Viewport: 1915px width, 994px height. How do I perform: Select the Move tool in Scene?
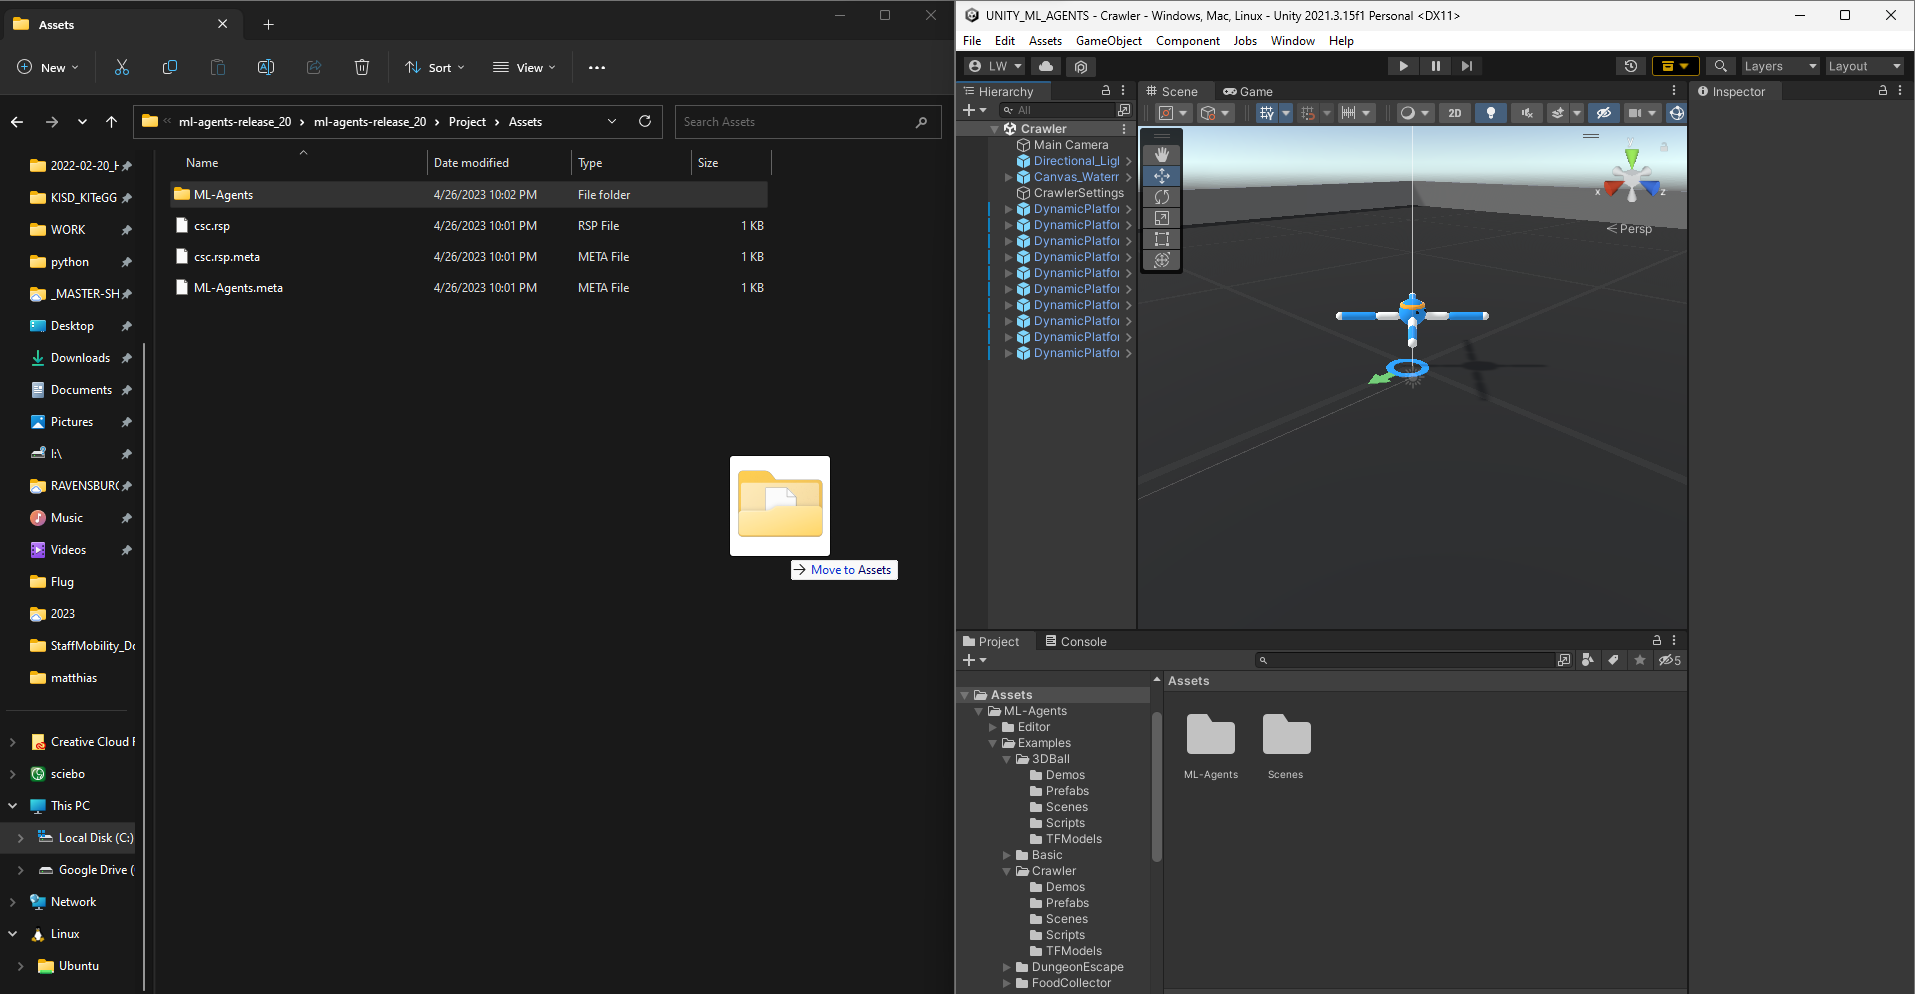[1161, 176]
